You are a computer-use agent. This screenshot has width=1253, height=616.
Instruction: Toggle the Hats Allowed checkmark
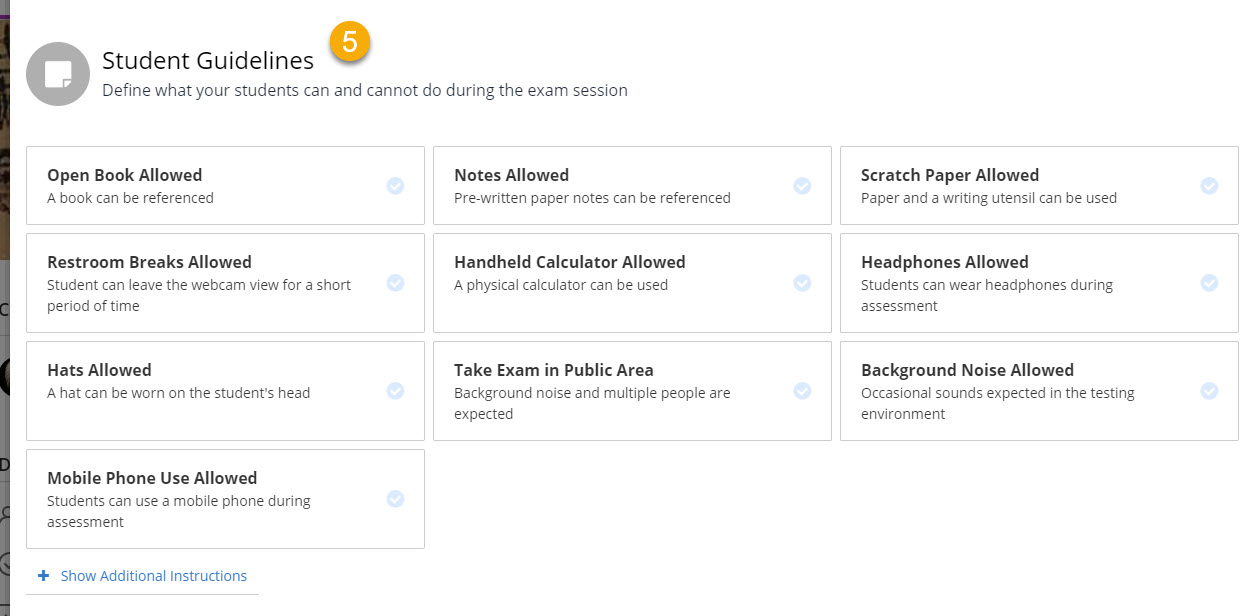click(395, 391)
